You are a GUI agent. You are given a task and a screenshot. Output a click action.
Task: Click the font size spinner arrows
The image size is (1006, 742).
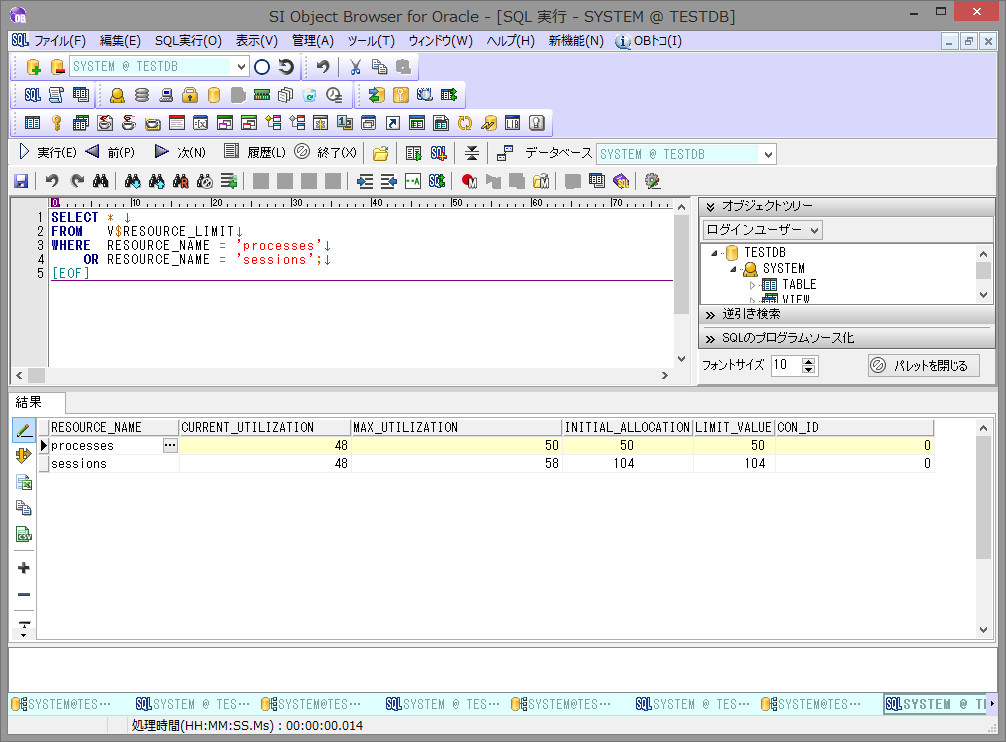click(808, 366)
